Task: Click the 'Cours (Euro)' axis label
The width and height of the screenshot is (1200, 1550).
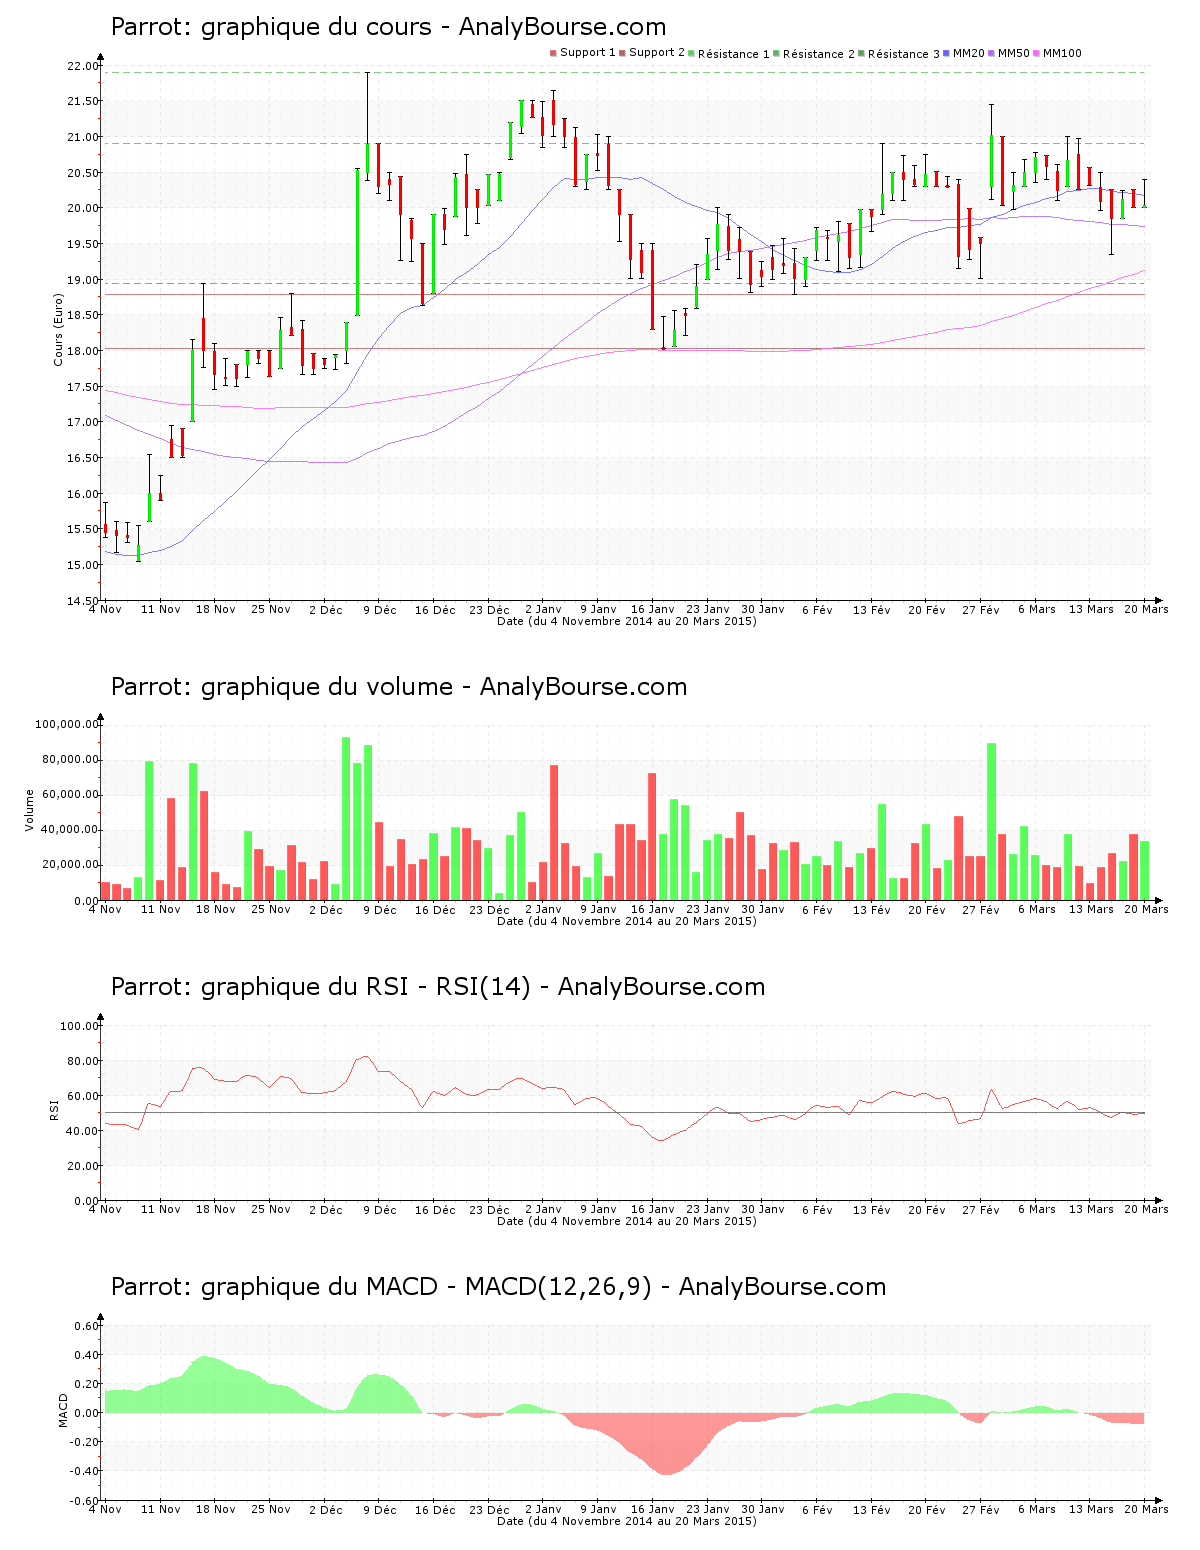Action: [x=58, y=329]
